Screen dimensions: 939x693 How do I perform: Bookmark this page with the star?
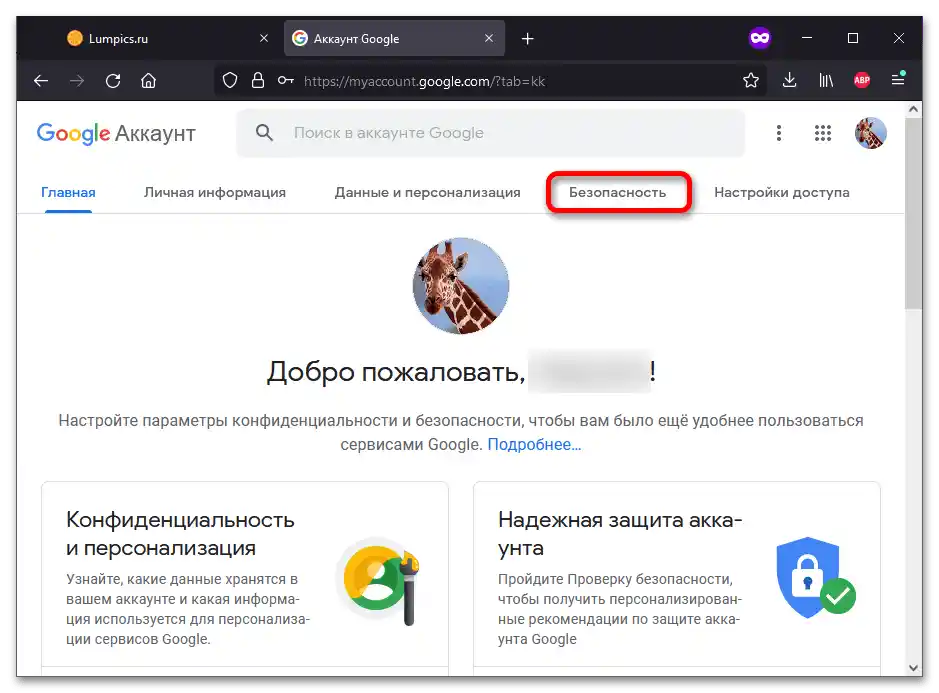pos(751,80)
